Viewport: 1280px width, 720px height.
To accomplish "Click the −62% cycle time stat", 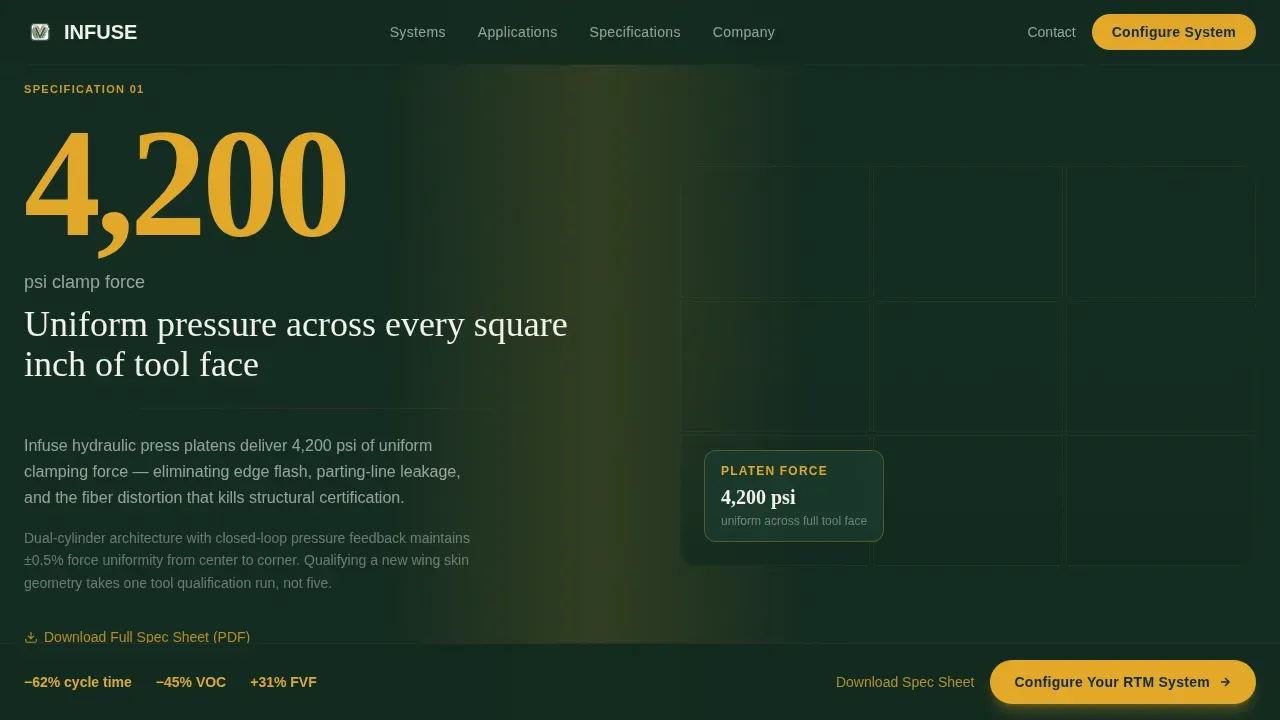I will pyautogui.click(x=78, y=682).
